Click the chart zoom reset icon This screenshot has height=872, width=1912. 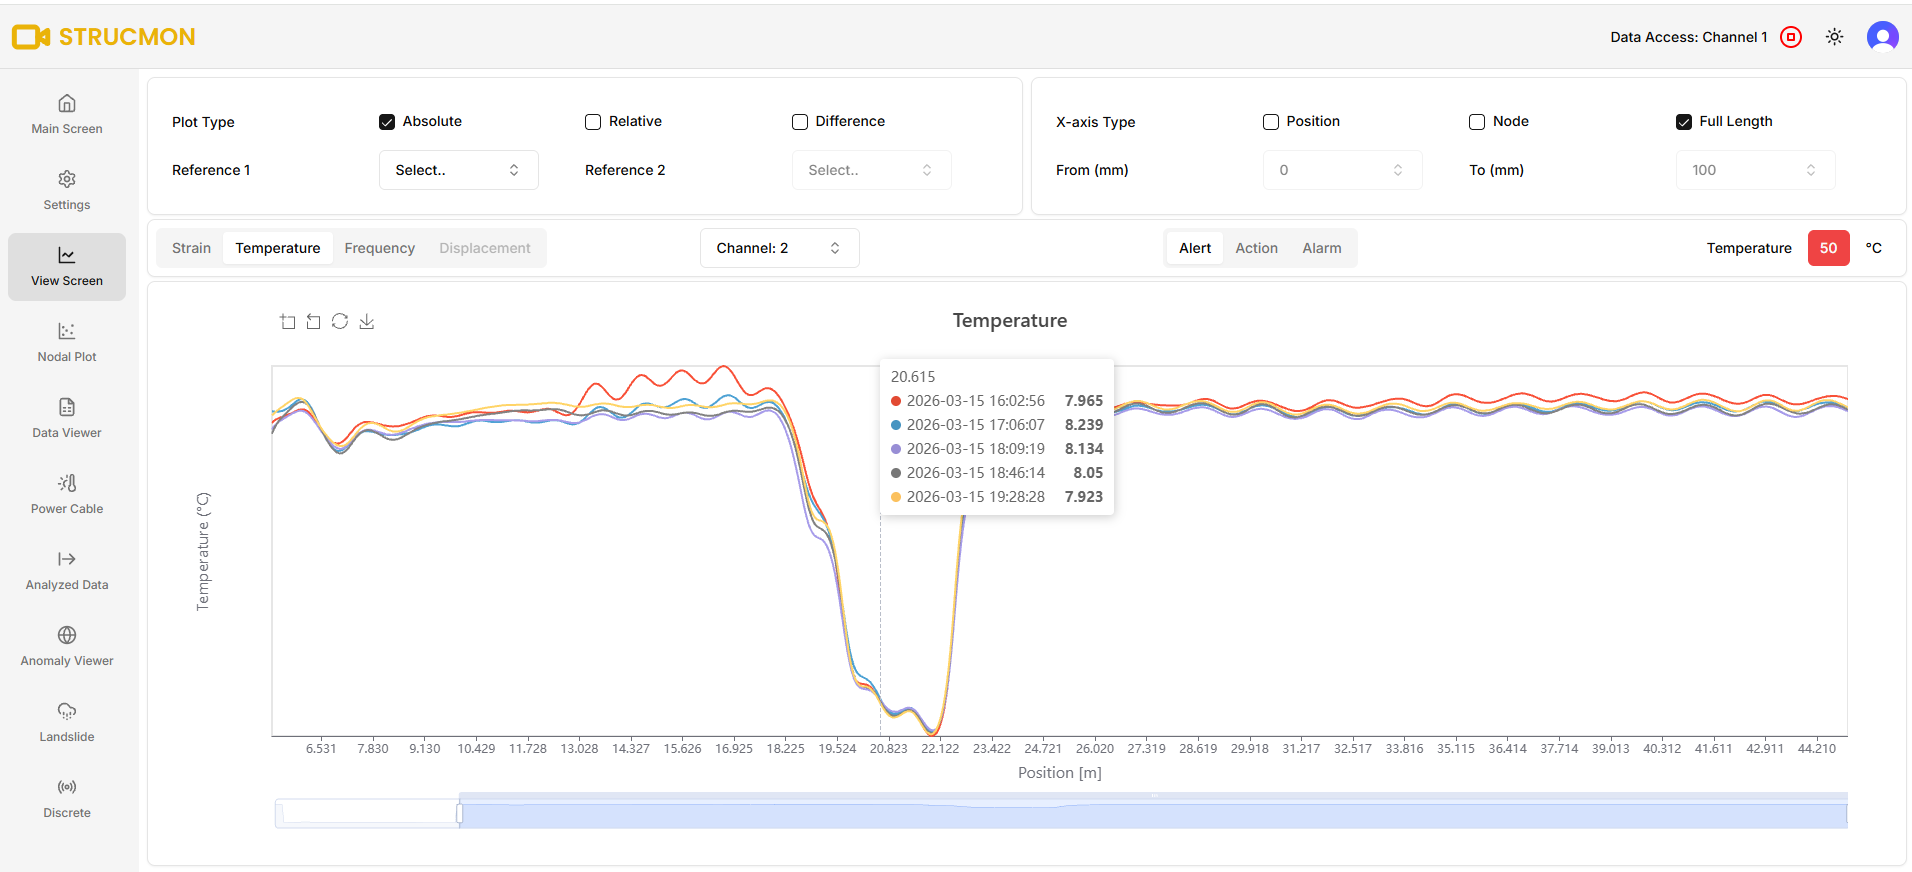[x=314, y=321]
